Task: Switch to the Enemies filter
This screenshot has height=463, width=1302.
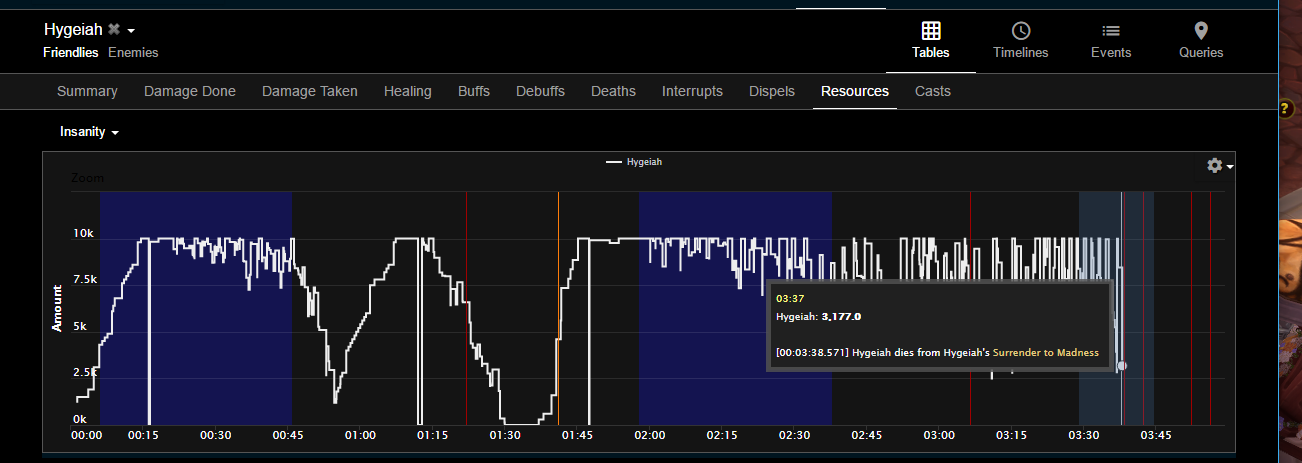Action: (133, 52)
